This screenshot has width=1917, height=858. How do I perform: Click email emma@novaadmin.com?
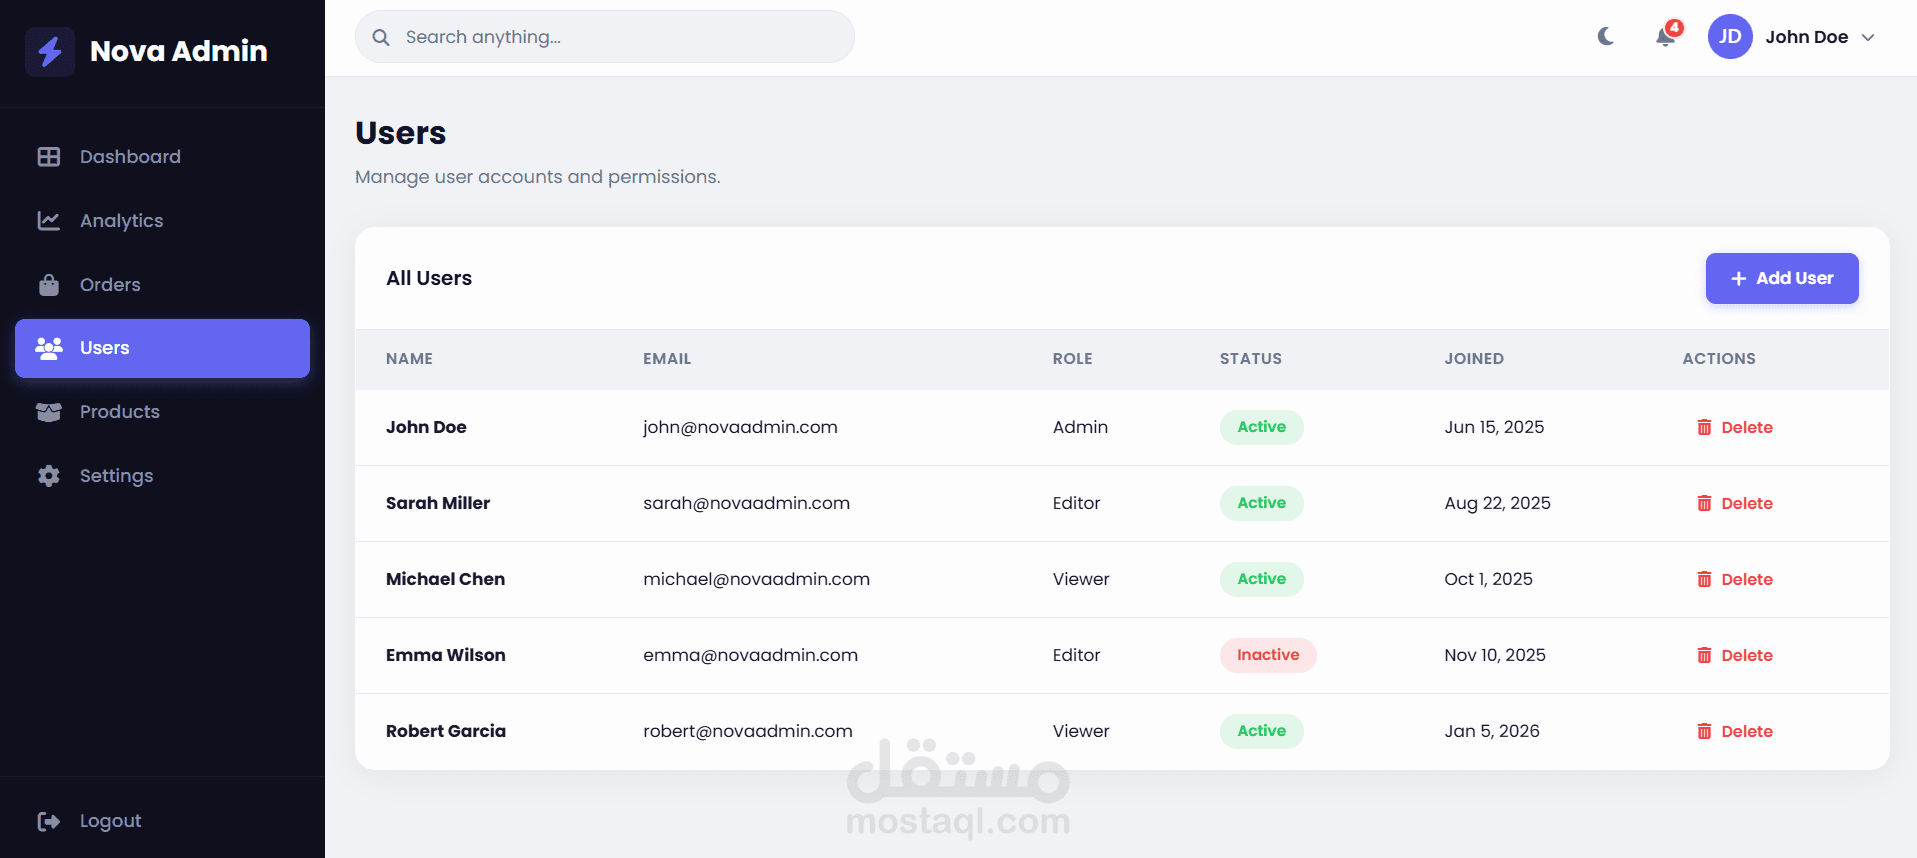tap(750, 655)
